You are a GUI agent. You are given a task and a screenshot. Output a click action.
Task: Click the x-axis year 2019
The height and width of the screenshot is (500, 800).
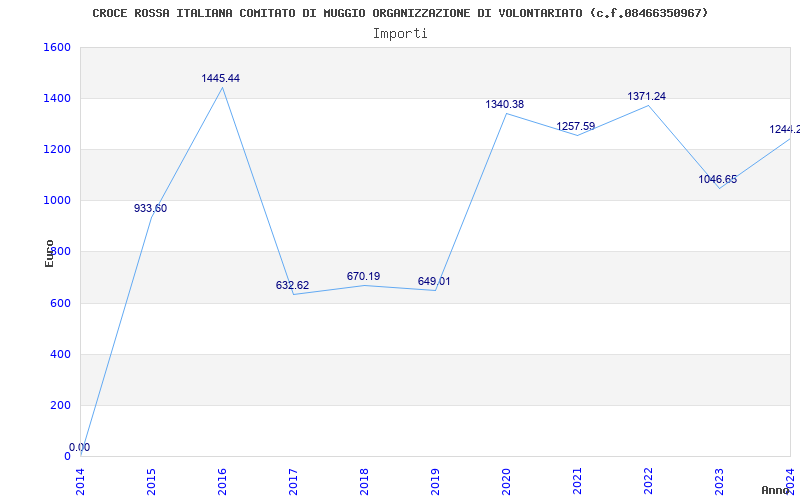pyautogui.click(x=435, y=481)
